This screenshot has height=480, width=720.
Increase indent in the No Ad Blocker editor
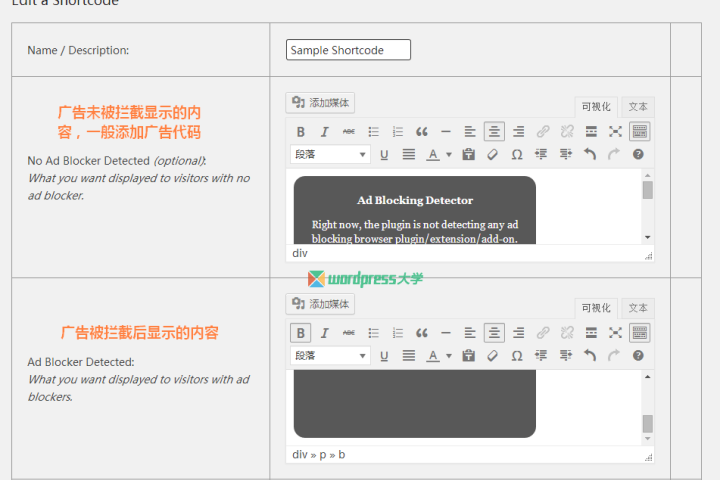click(566, 154)
